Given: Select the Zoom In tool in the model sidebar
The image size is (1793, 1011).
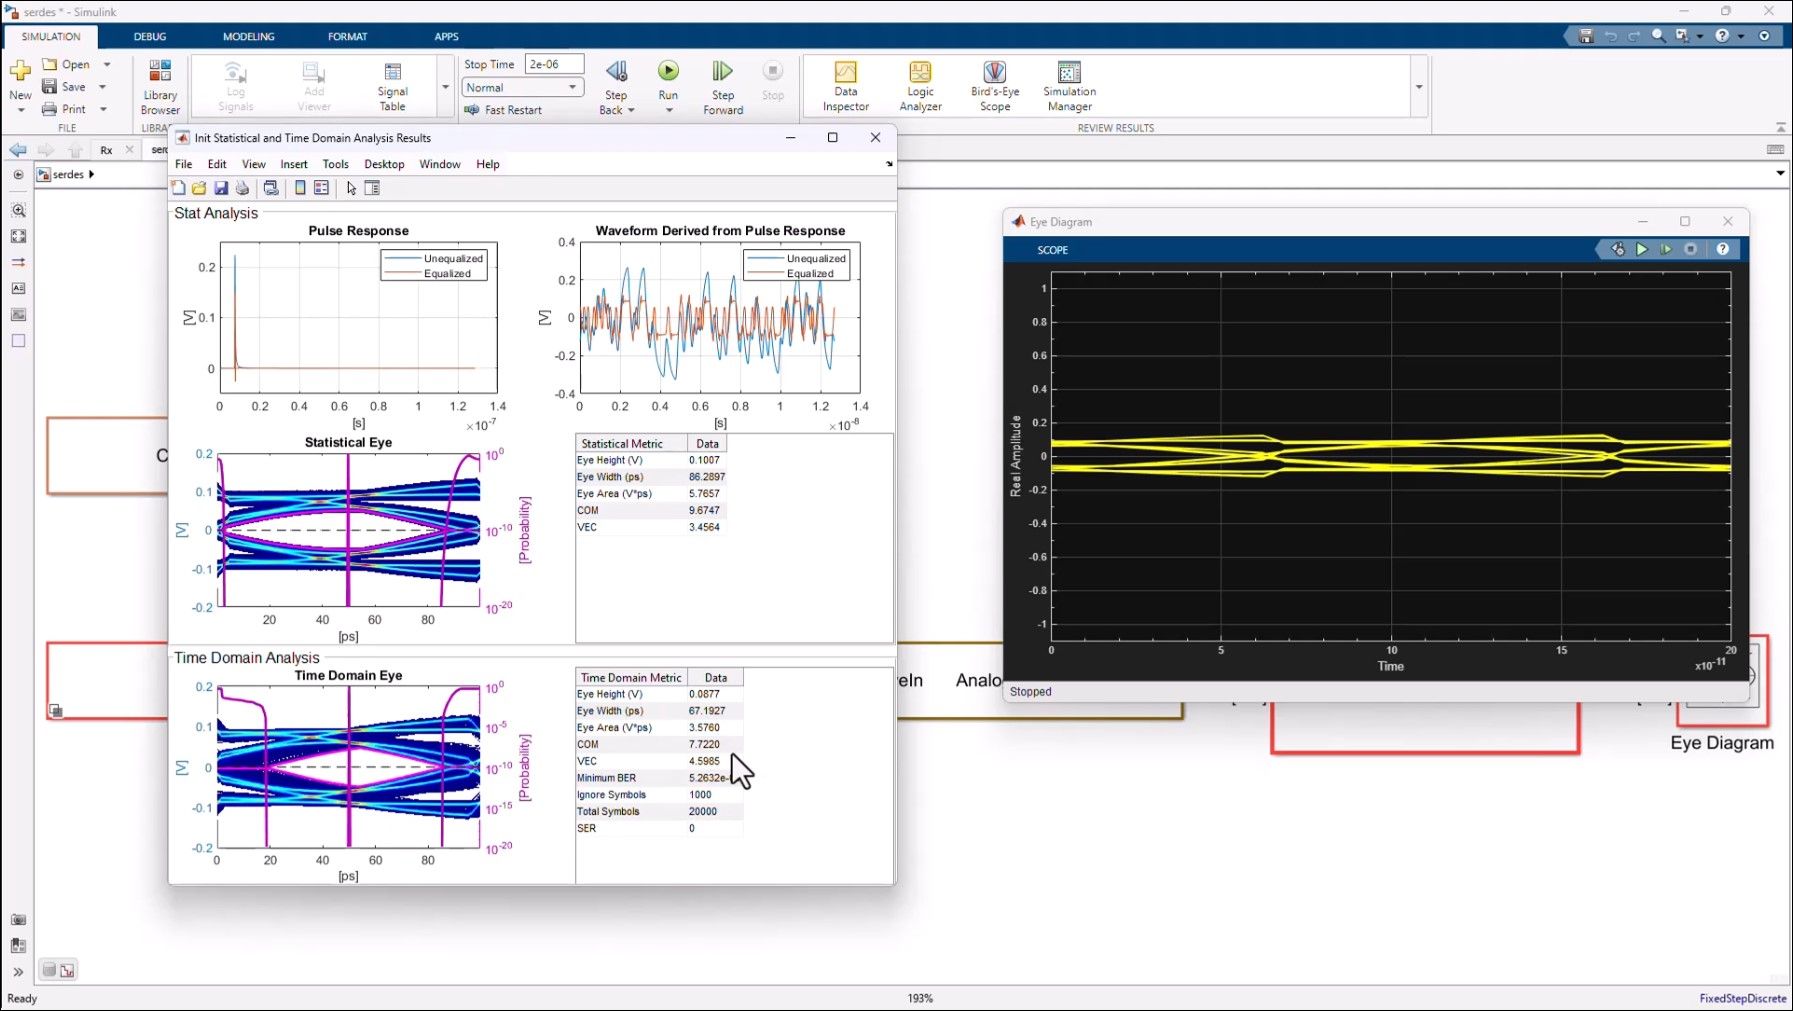Looking at the screenshot, I should tap(18, 211).
